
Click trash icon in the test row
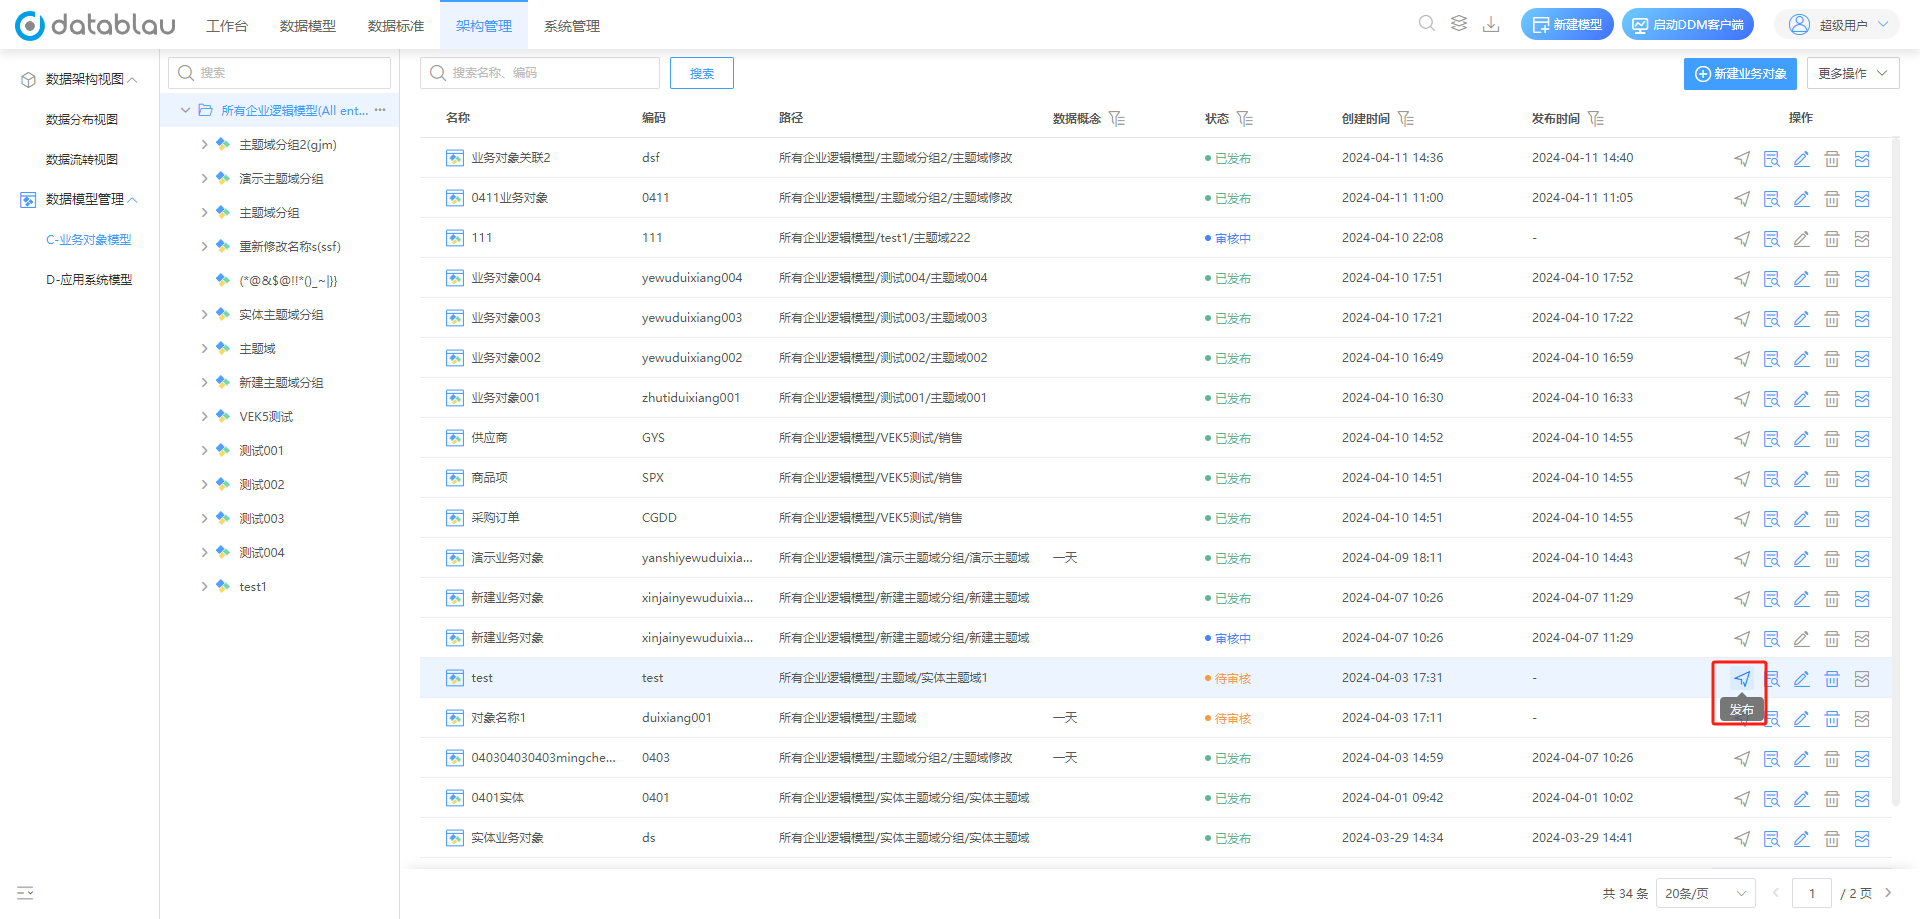[1832, 679]
